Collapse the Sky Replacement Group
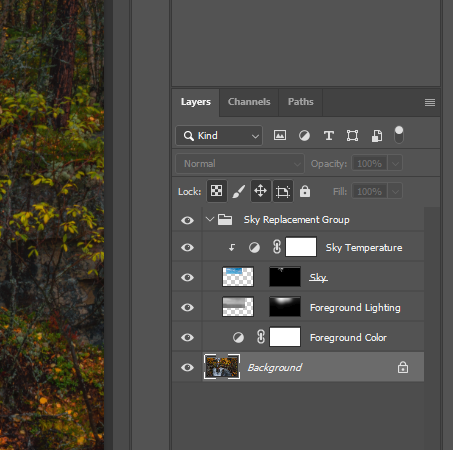 coord(209,219)
